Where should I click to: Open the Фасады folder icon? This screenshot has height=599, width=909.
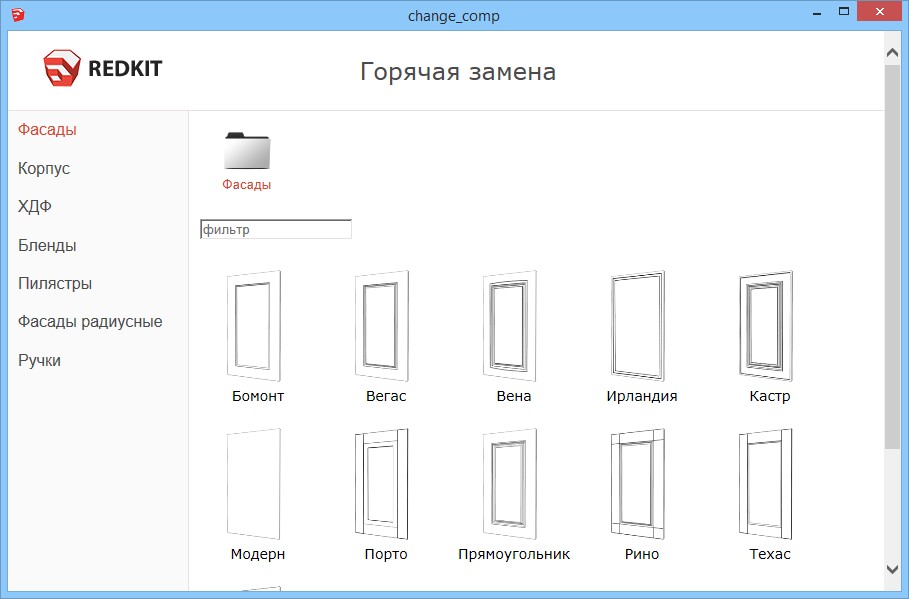point(245,152)
